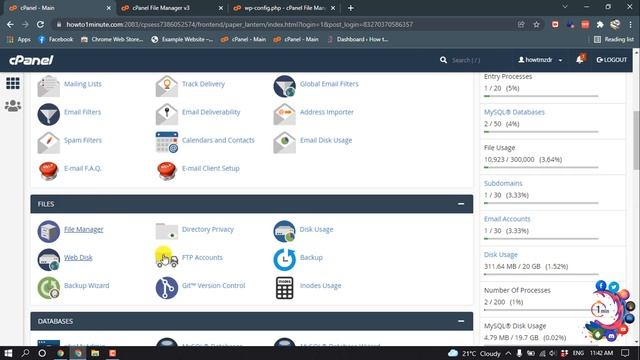The image size is (640, 360).
Task: Open the File Manager link
Action: (83, 229)
